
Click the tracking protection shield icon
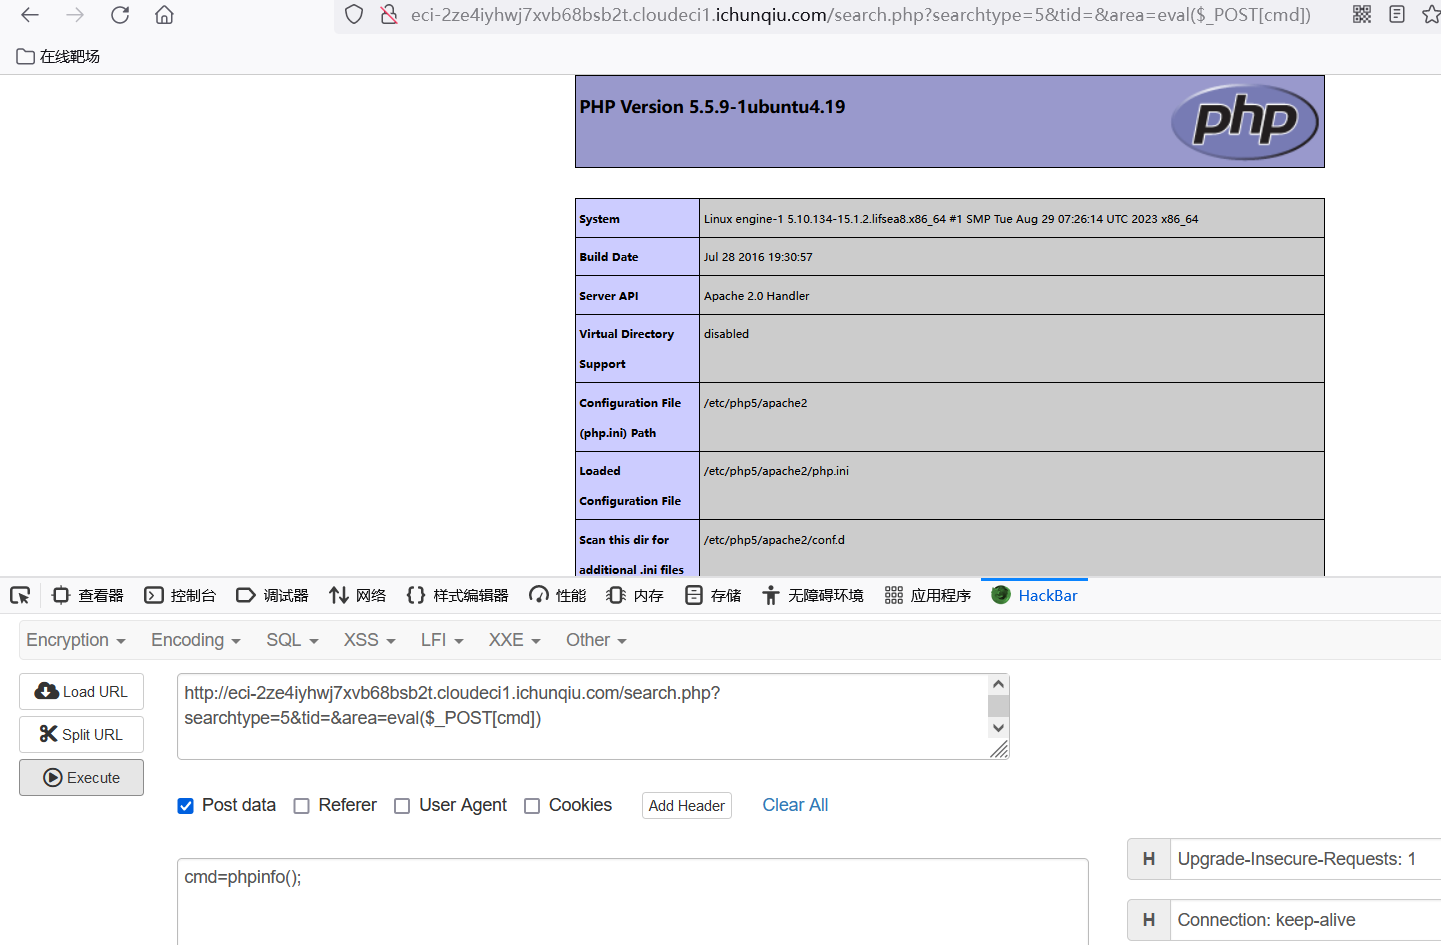354,15
